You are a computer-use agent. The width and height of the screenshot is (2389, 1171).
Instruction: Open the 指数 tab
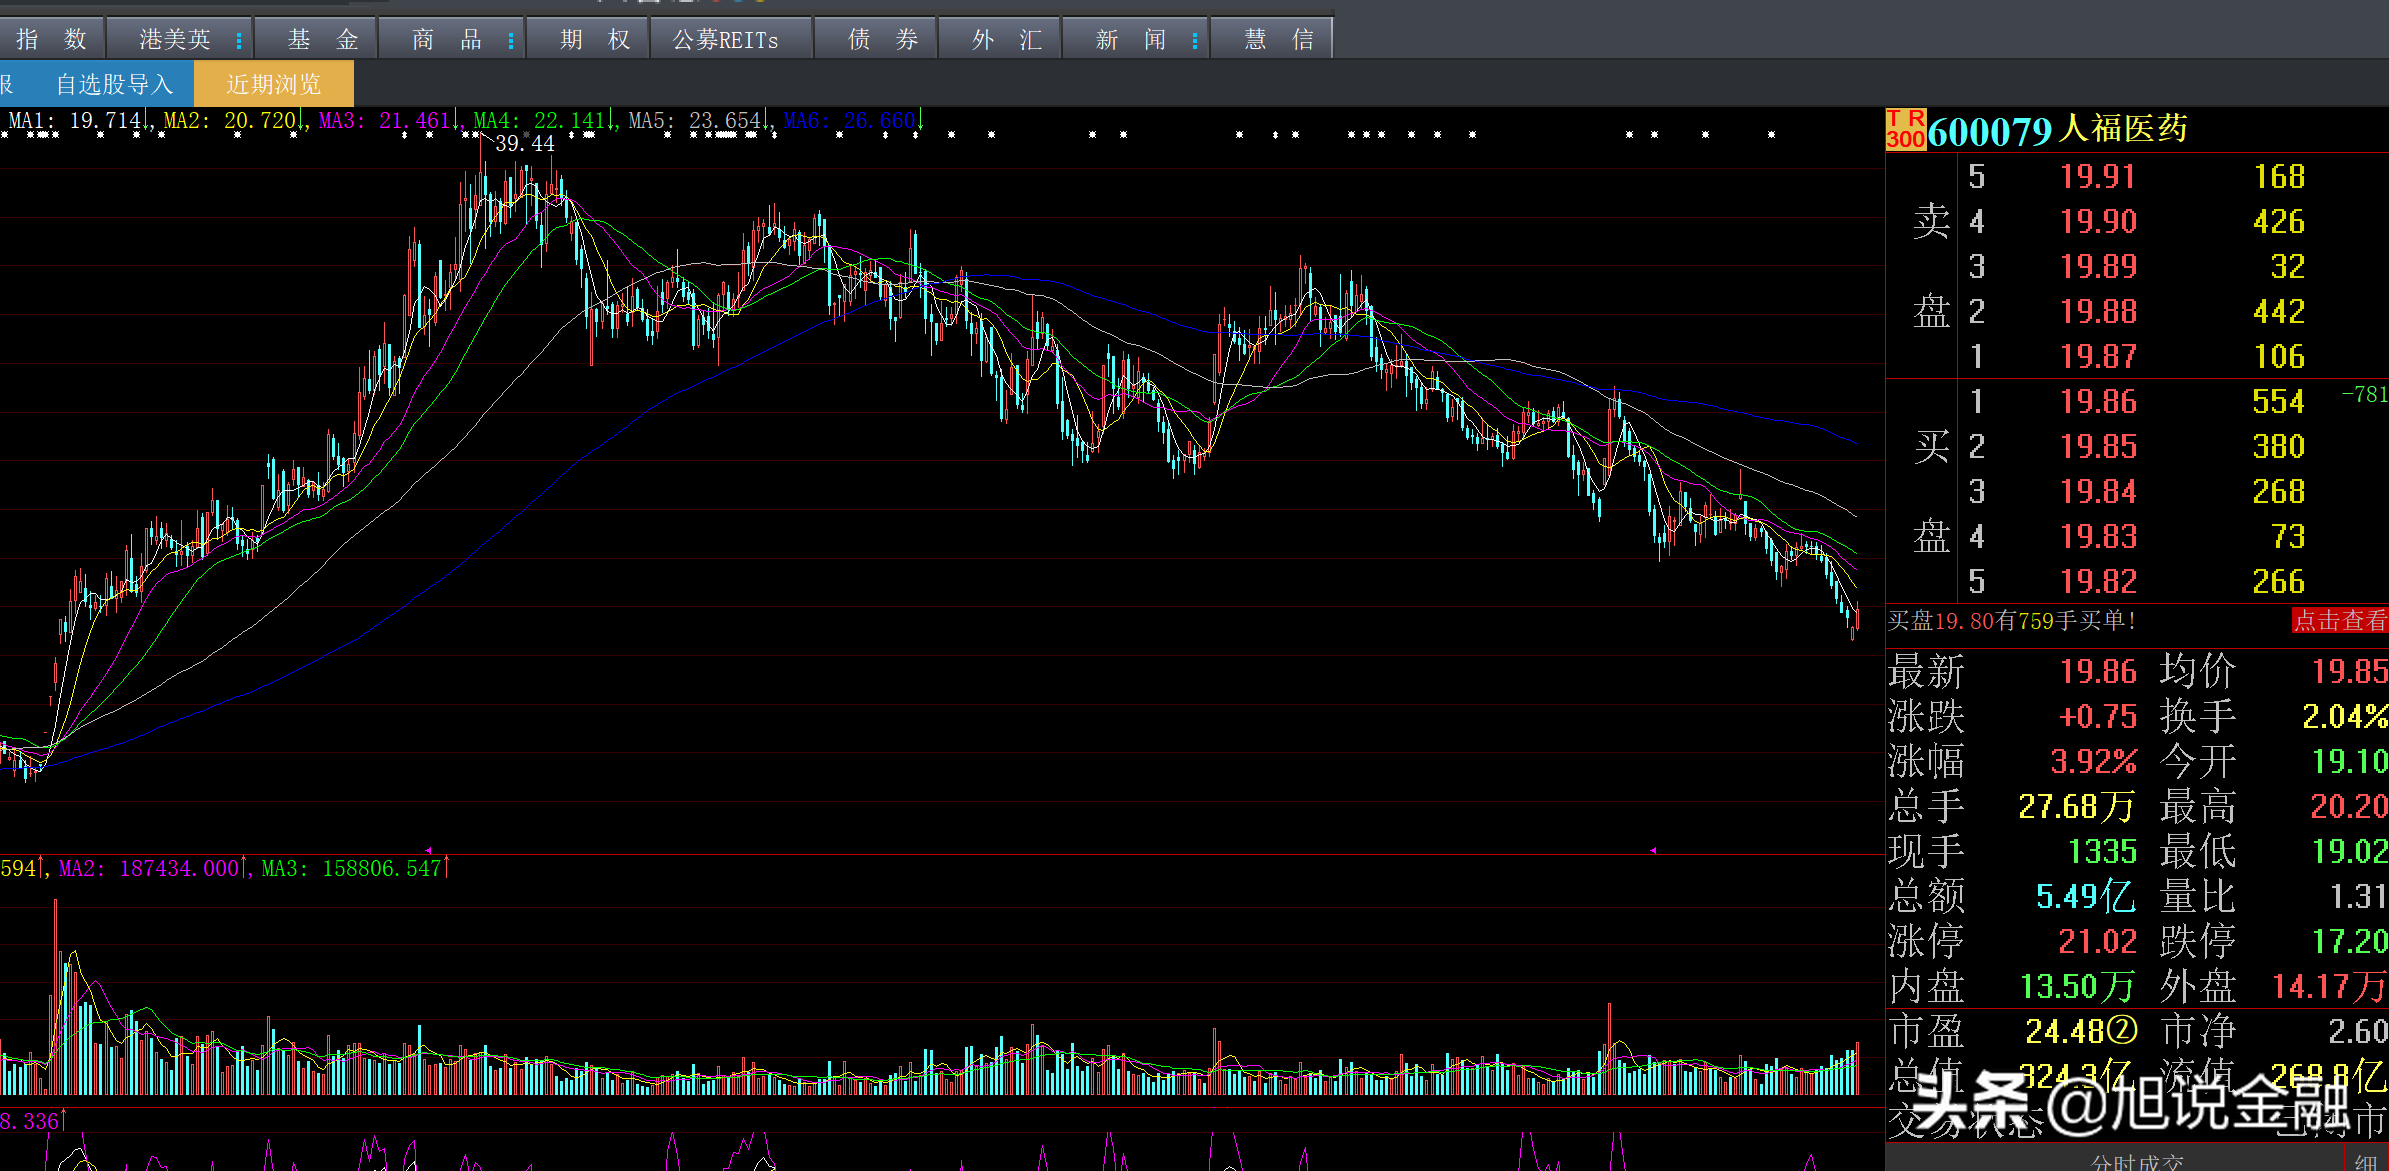pyautogui.click(x=51, y=39)
